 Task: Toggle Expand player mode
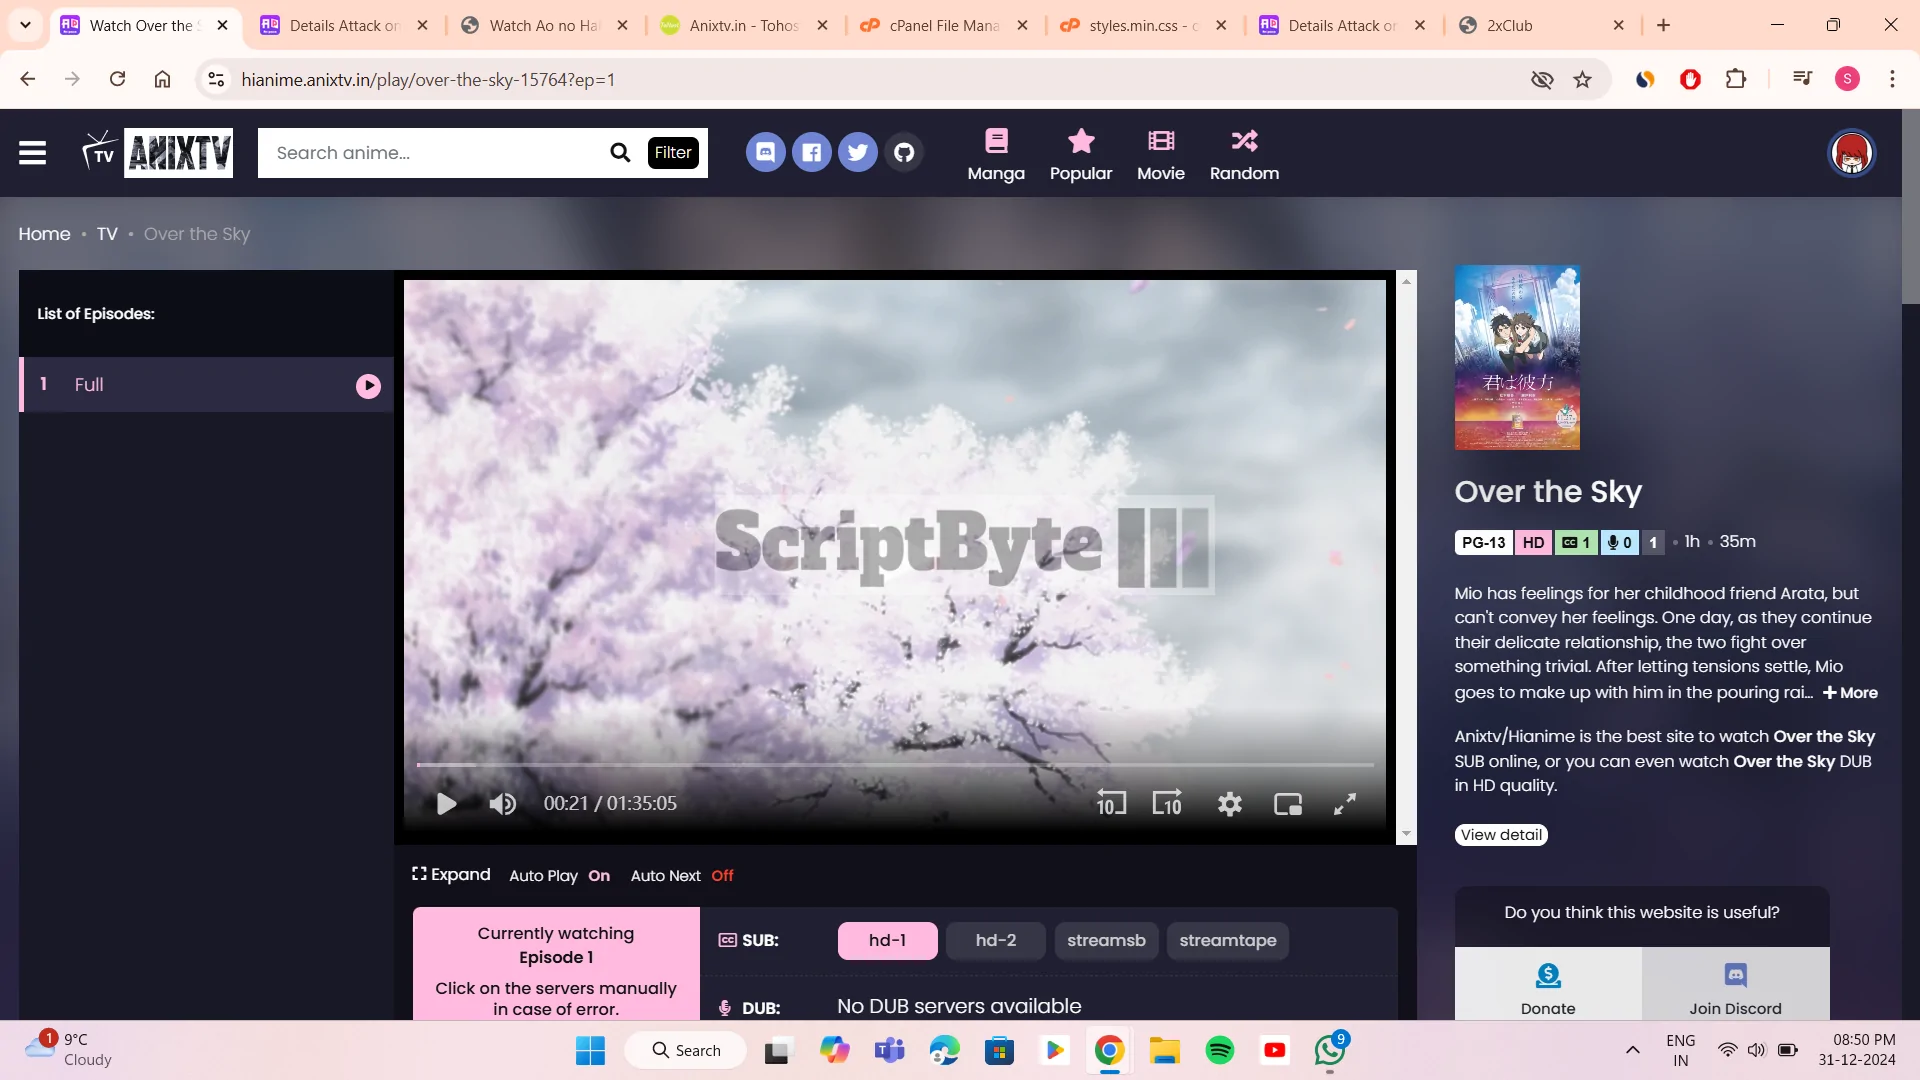pyautogui.click(x=451, y=875)
